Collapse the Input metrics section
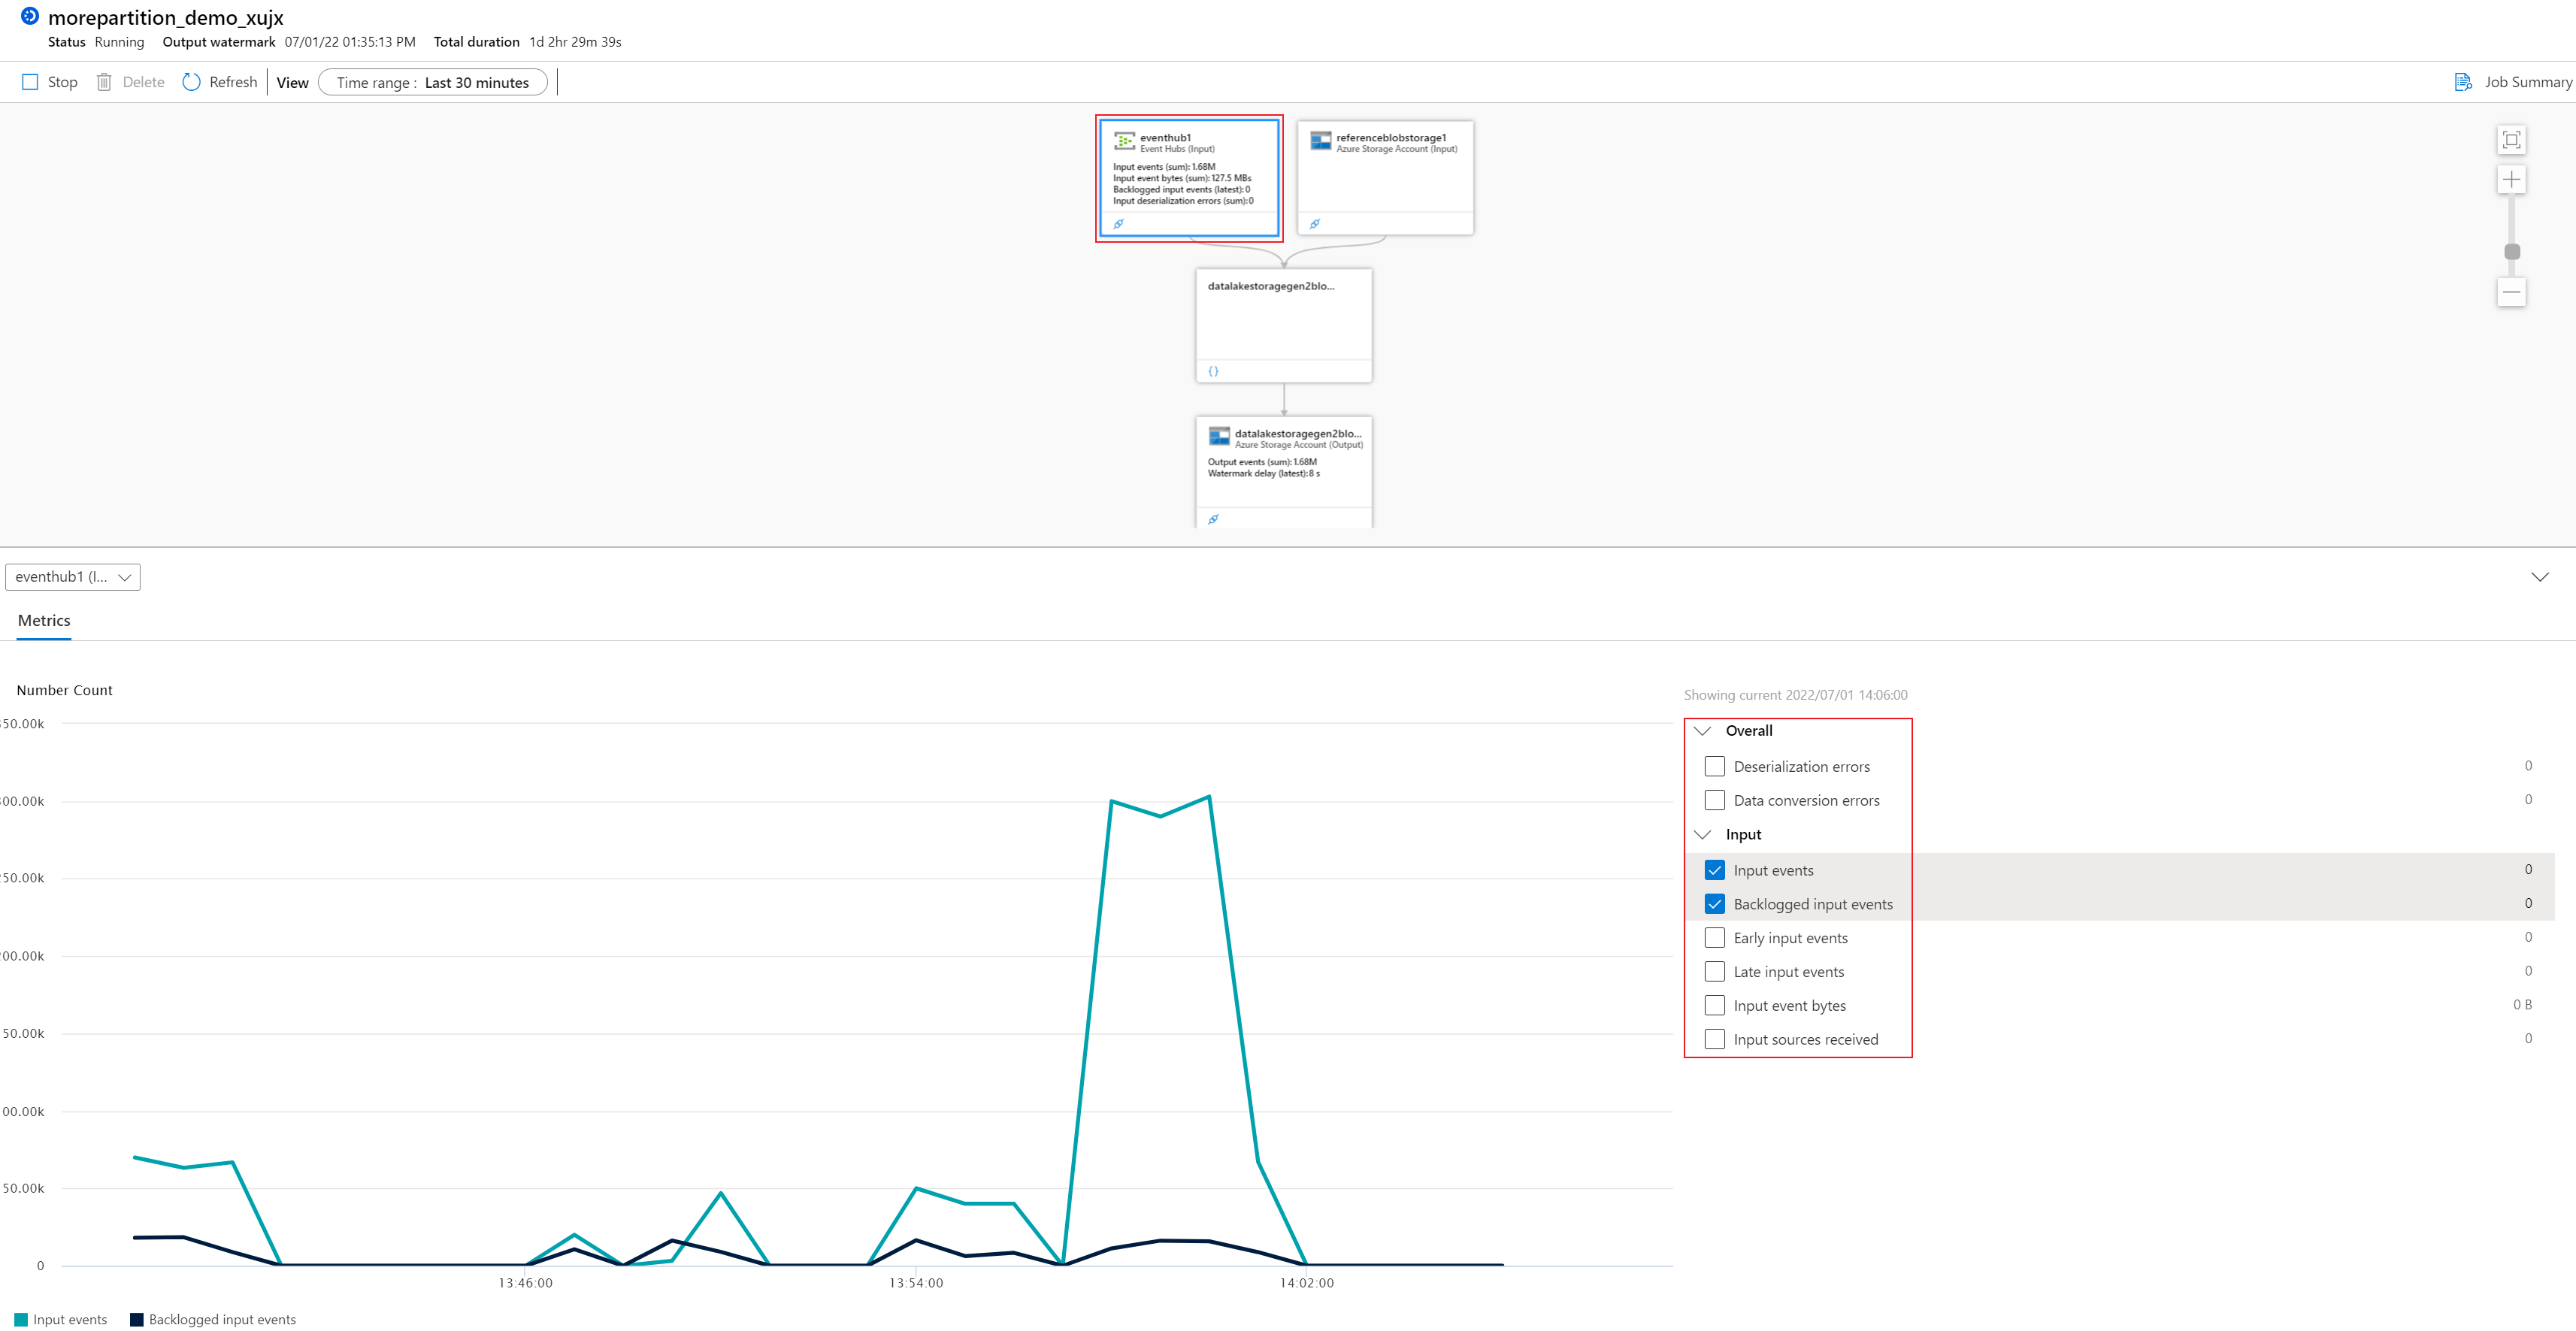 [x=1702, y=835]
